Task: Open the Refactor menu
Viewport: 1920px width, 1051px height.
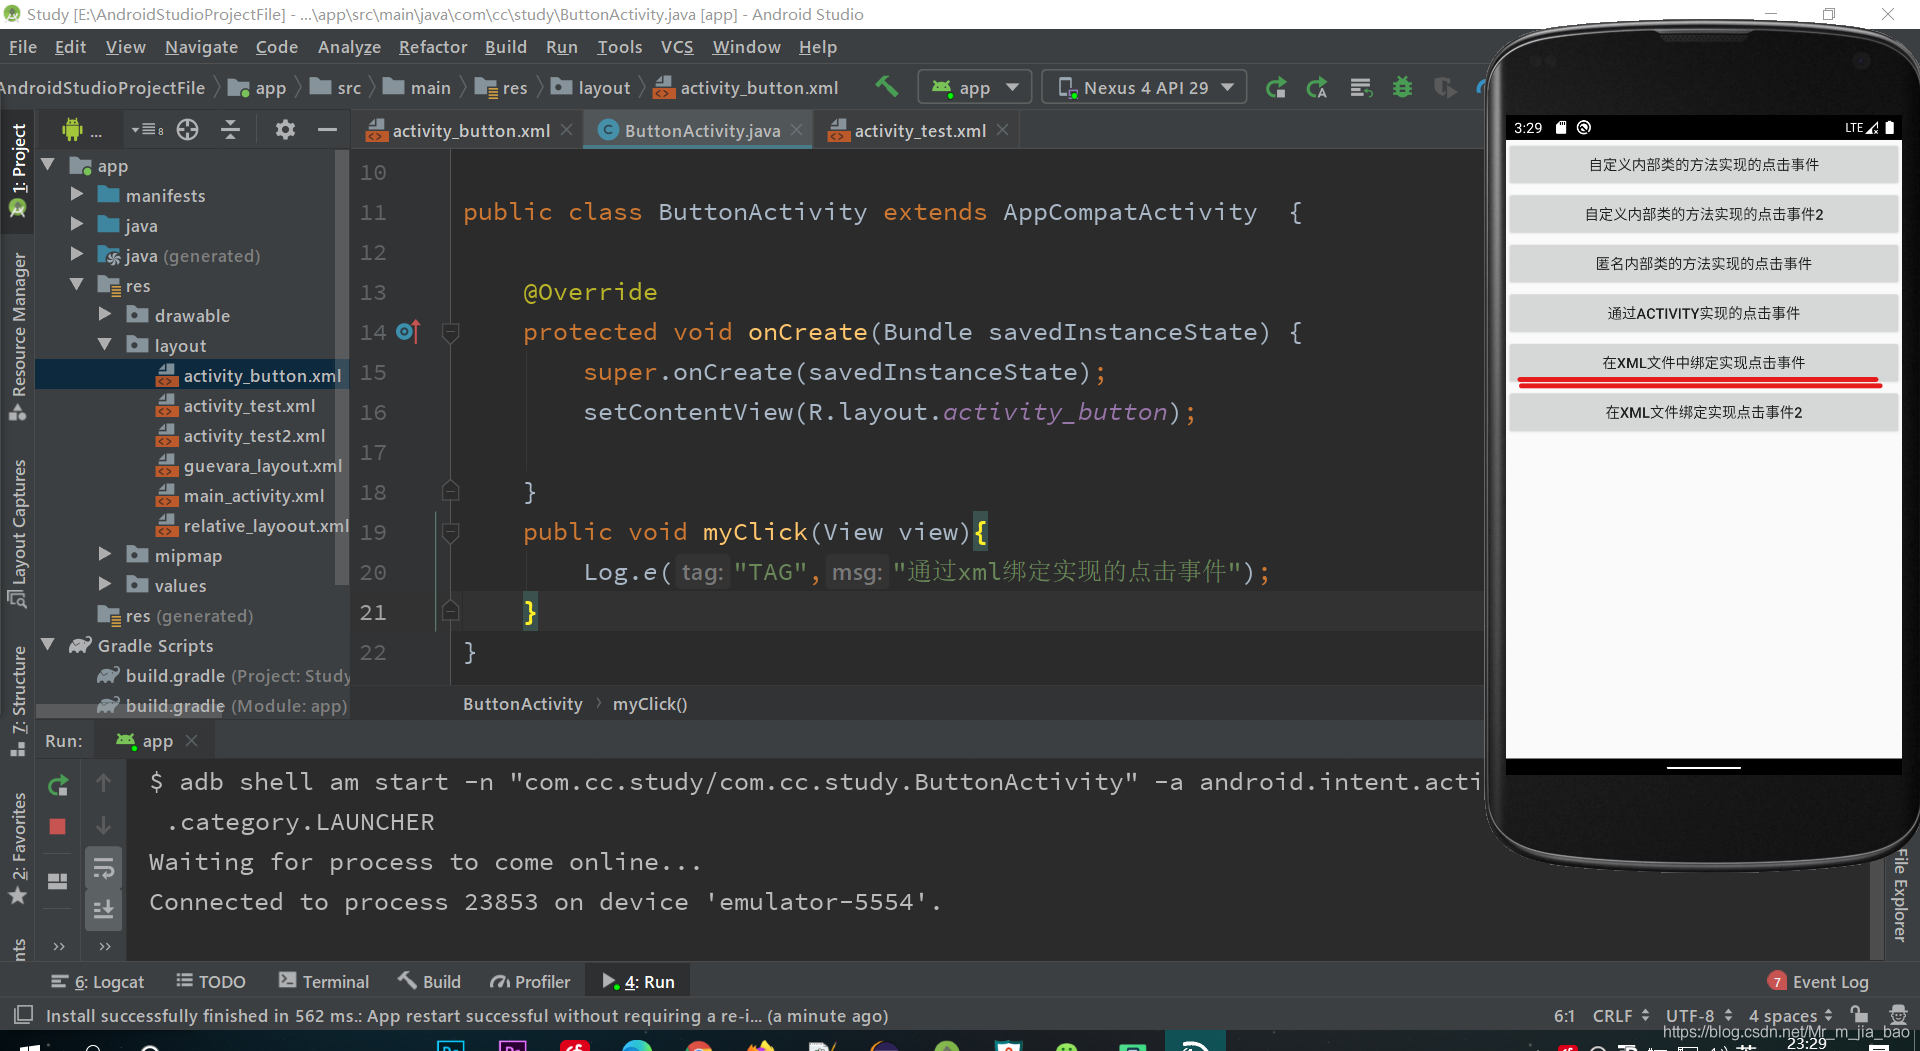Action: coord(432,47)
